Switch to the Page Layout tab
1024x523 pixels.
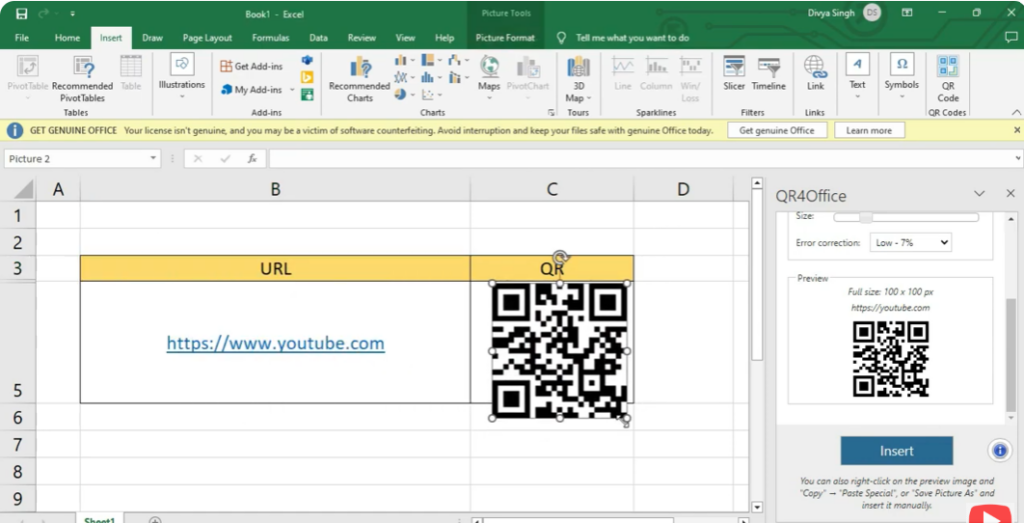[208, 38]
